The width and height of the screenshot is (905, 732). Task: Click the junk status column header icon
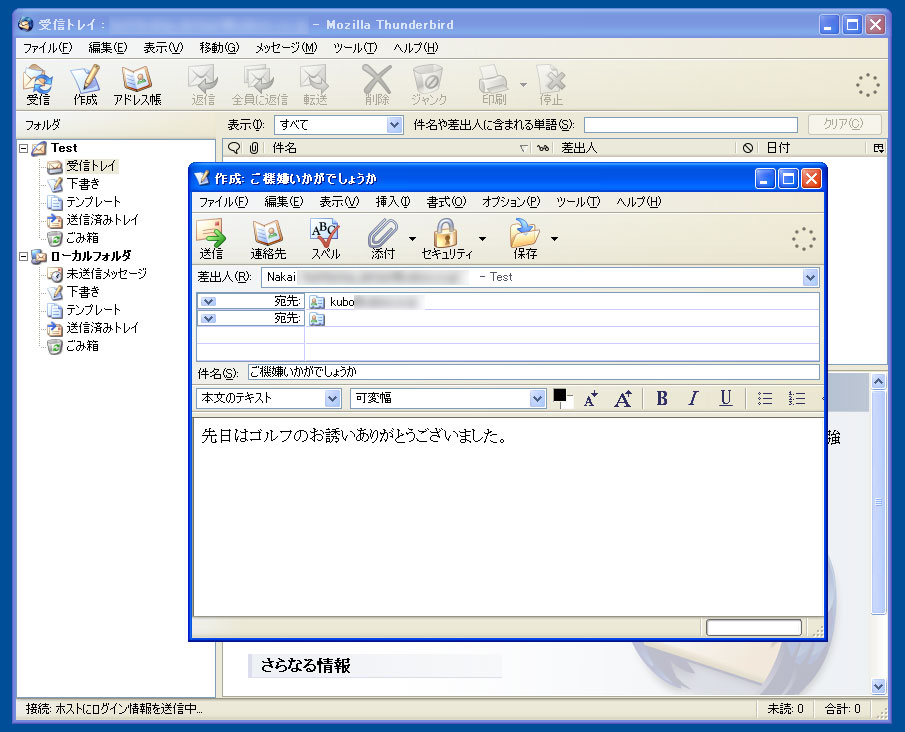point(748,148)
